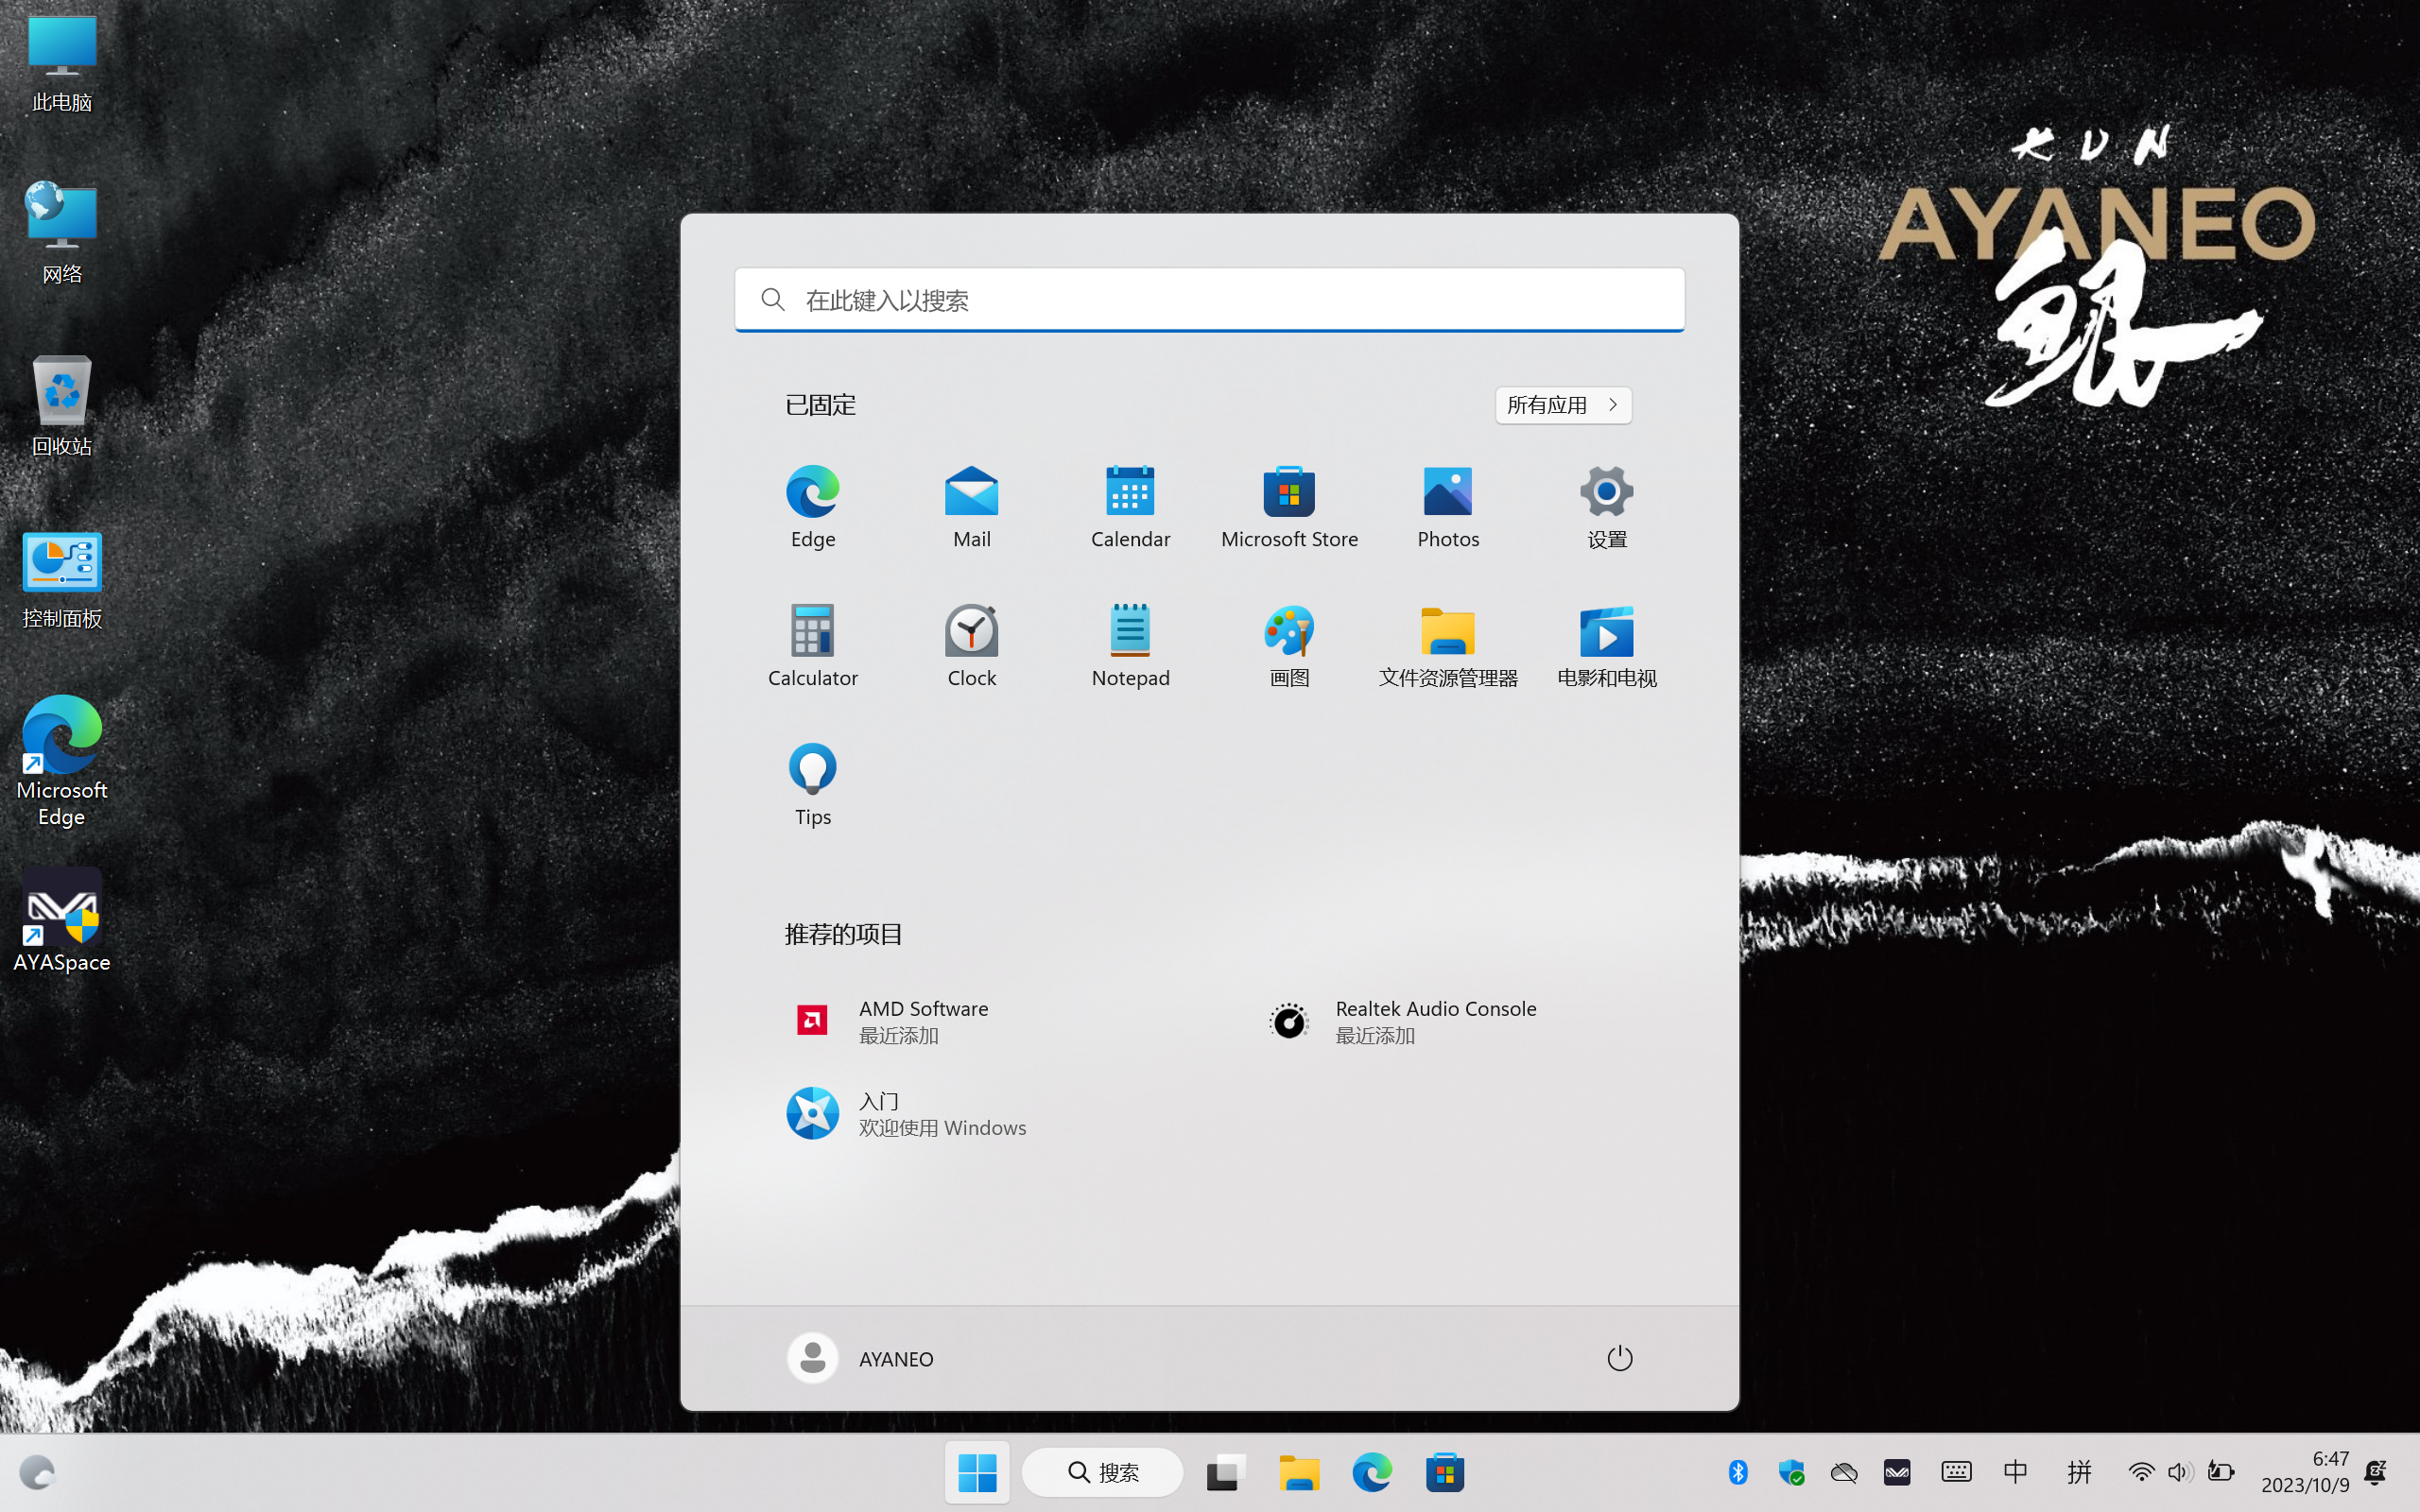Expand 所有应用 all apps list
The height and width of the screenshot is (1512, 2420).
point(1563,405)
